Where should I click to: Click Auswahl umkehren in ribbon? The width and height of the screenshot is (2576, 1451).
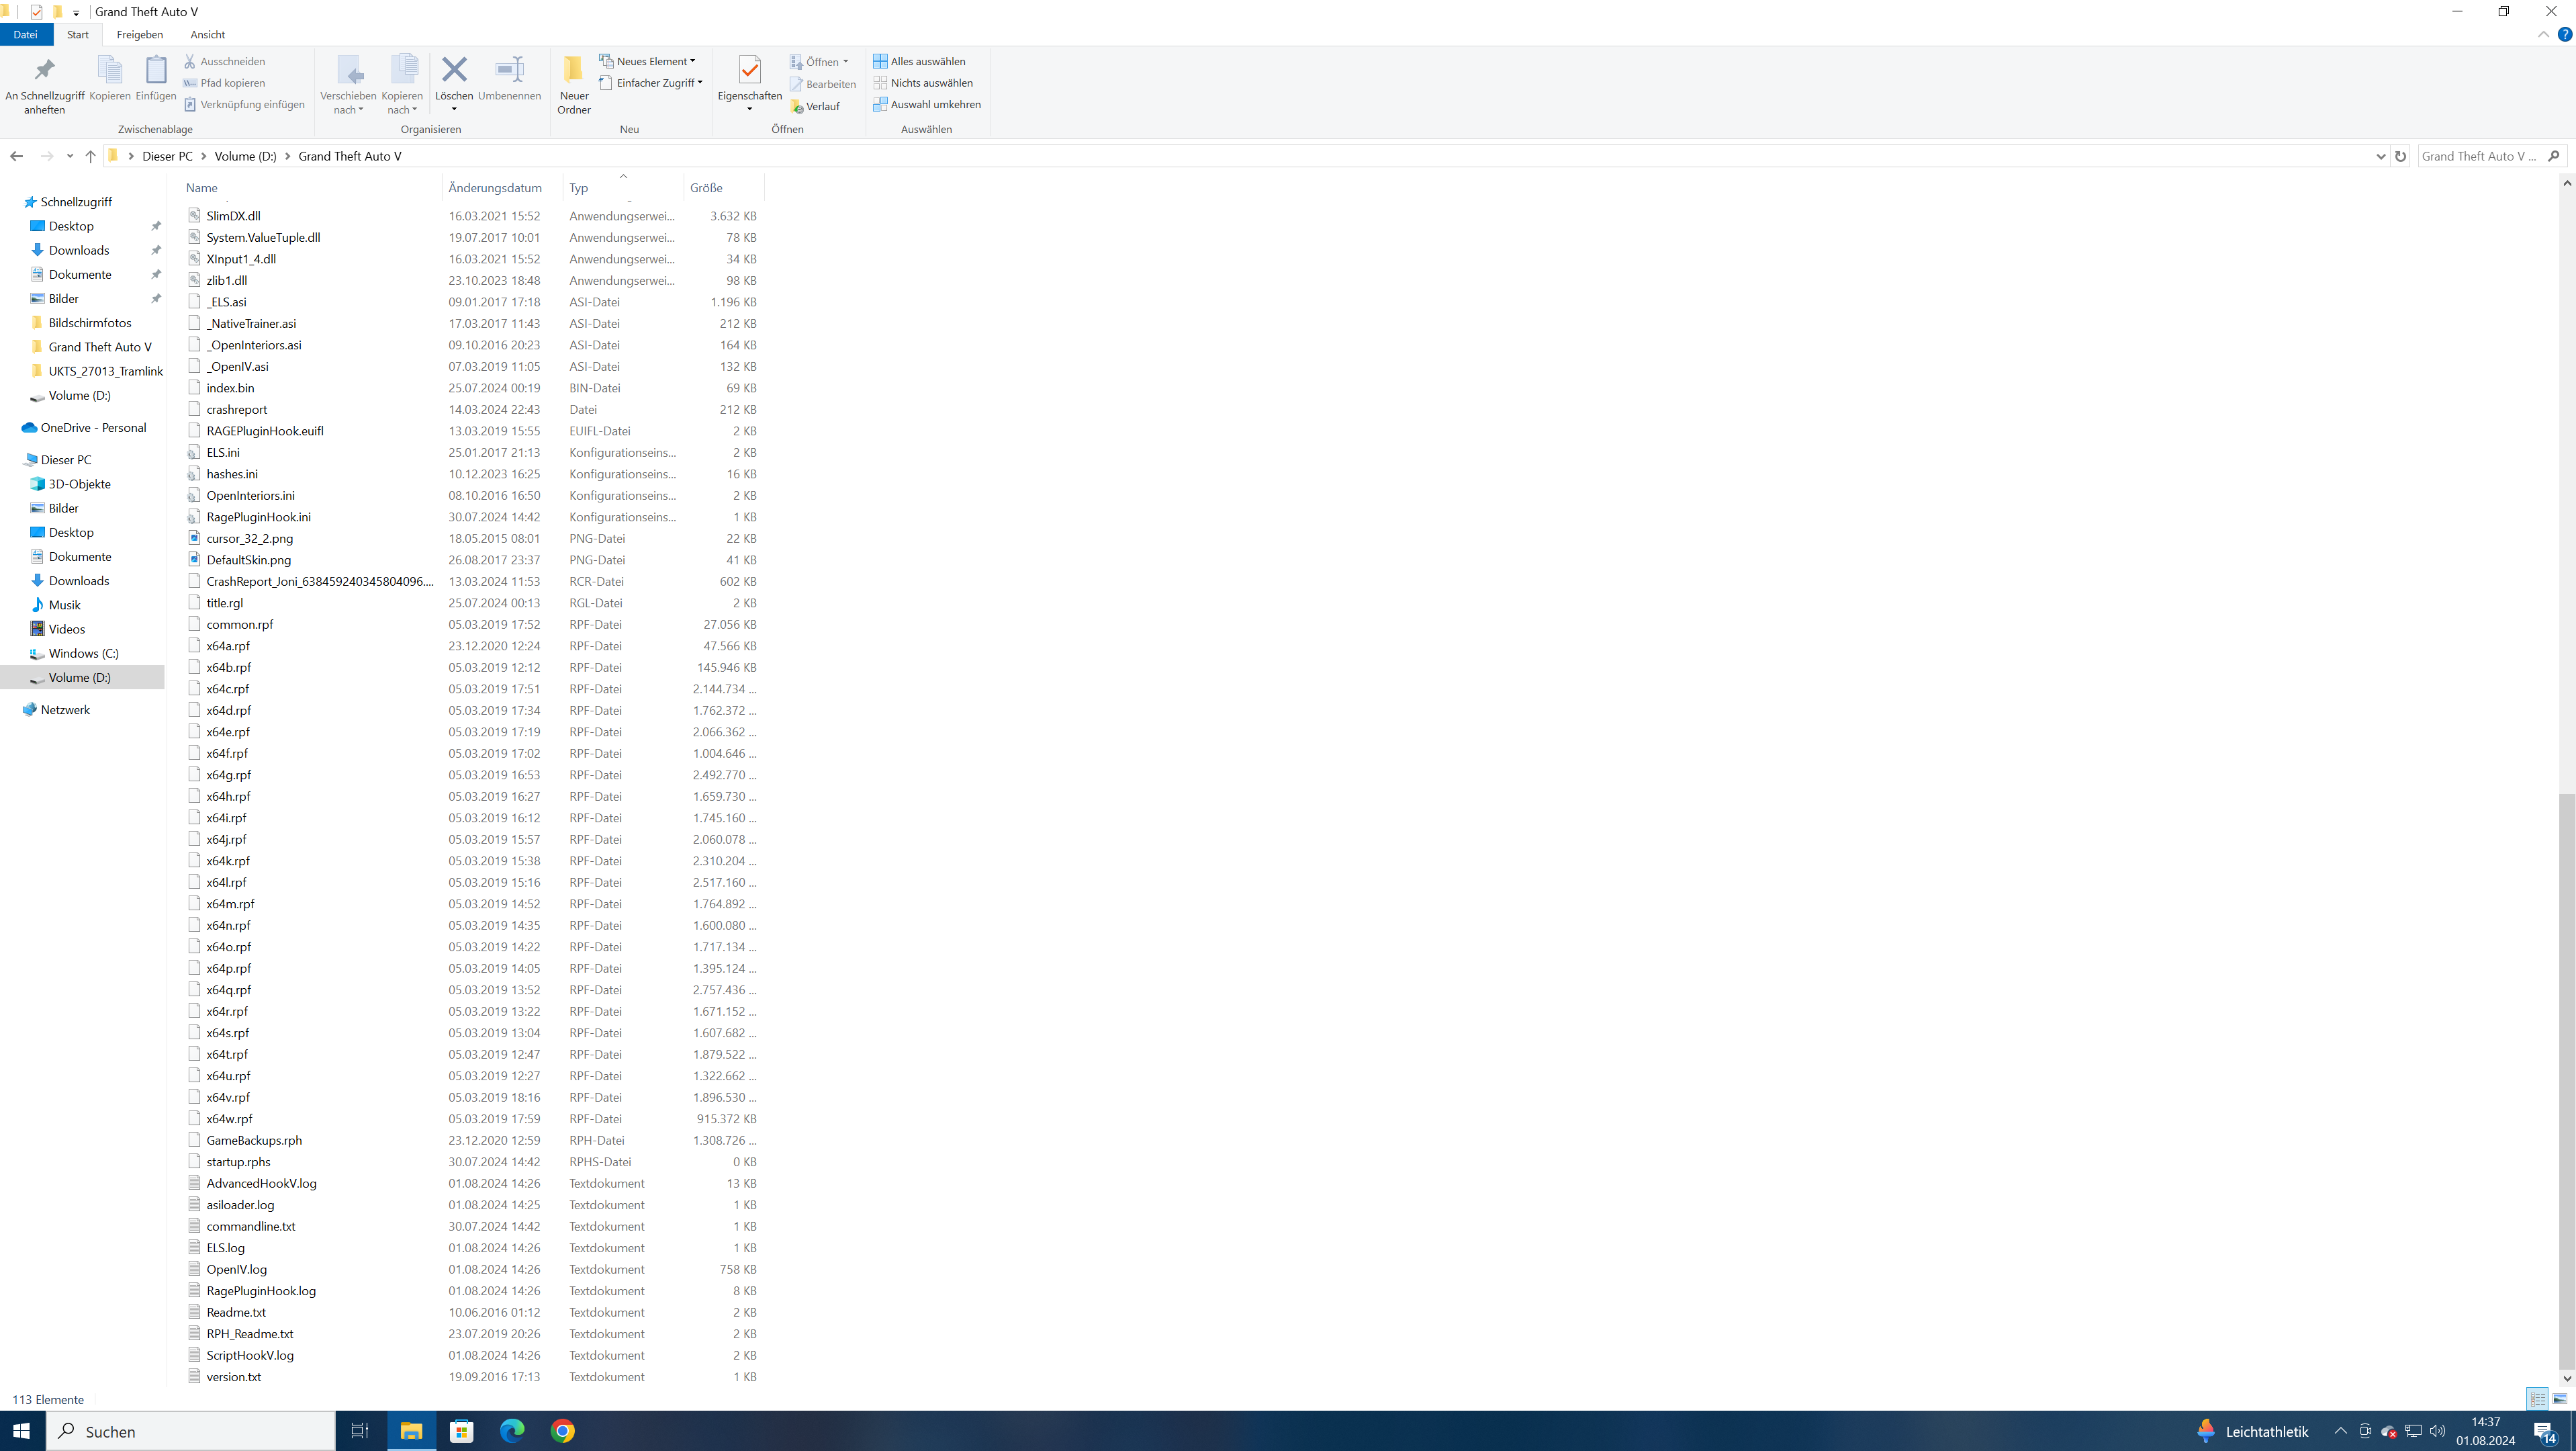[x=934, y=104]
